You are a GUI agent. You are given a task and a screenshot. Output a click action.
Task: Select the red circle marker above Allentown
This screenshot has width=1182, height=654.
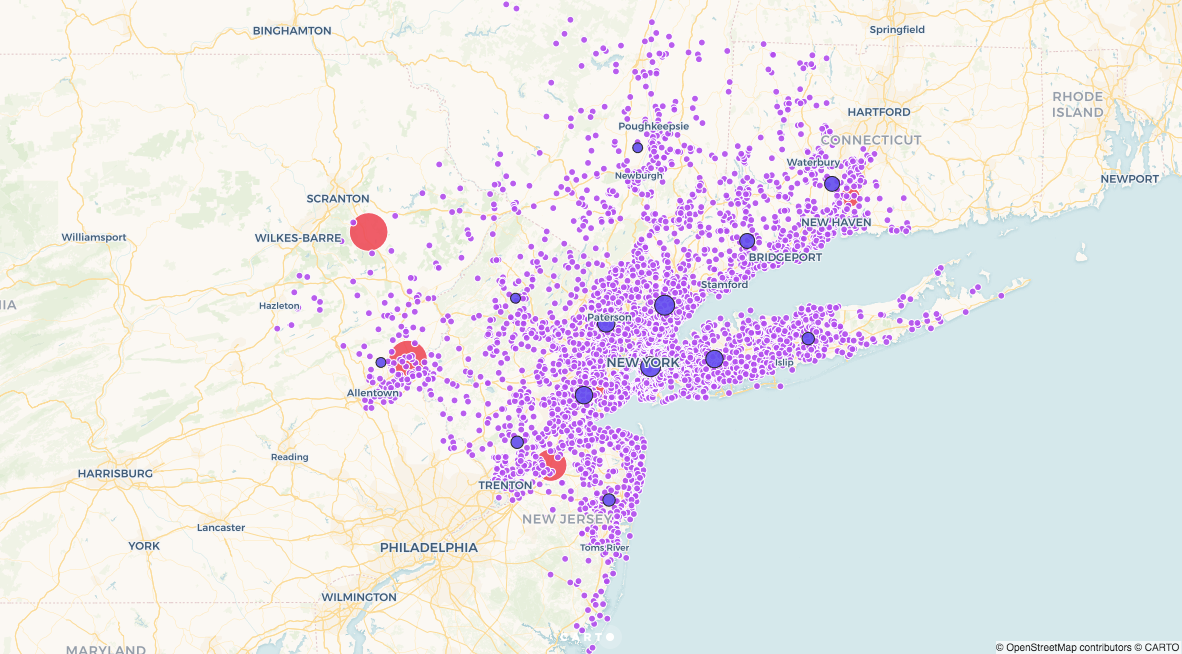(408, 359)
